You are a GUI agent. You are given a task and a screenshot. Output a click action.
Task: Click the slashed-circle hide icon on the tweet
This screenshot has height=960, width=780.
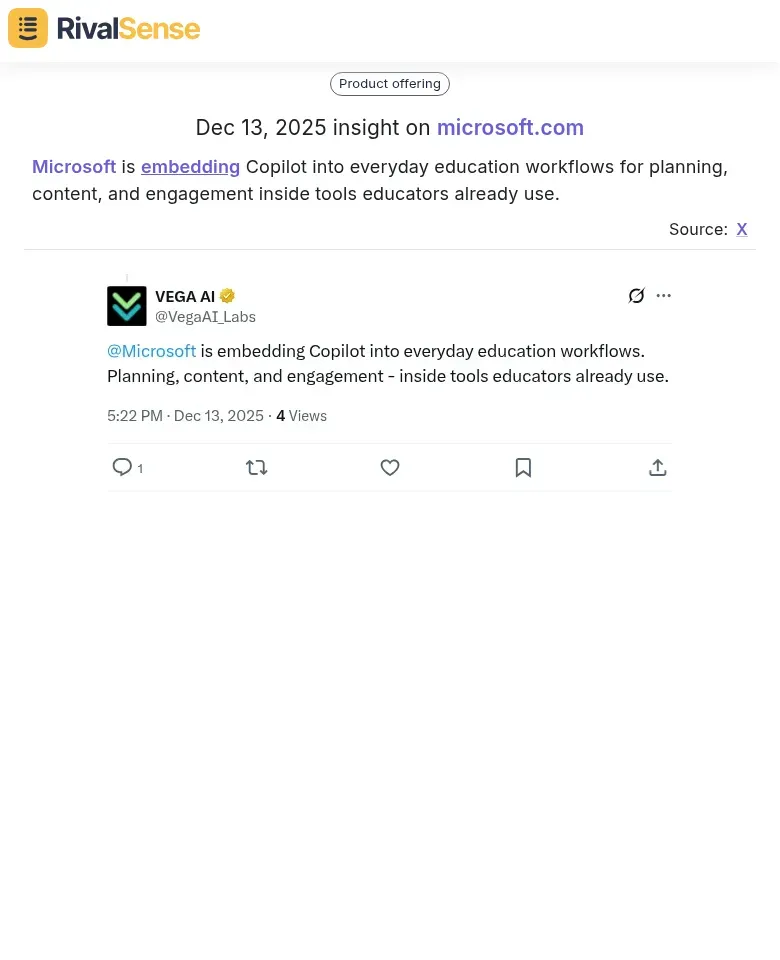[636, 295]
